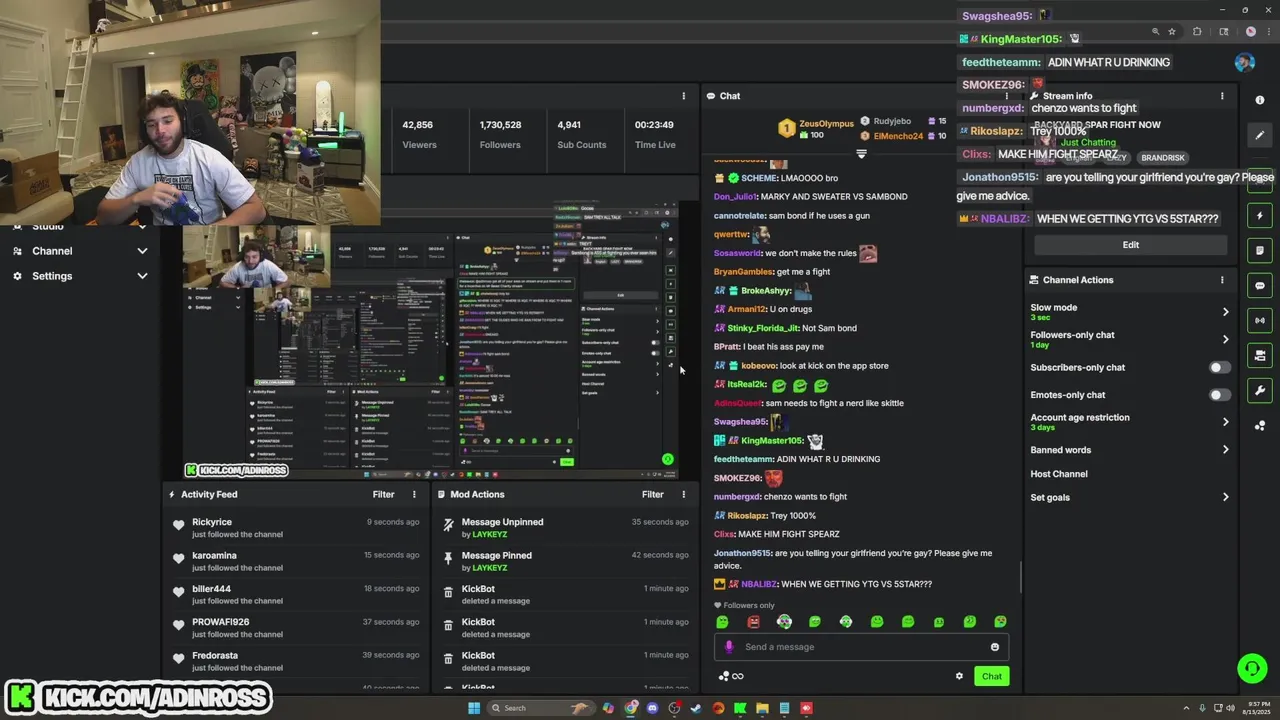The image size is (1280, 720).
Task: Open three-dot menu of Activity Feed panel
Action: pos(414,494)
